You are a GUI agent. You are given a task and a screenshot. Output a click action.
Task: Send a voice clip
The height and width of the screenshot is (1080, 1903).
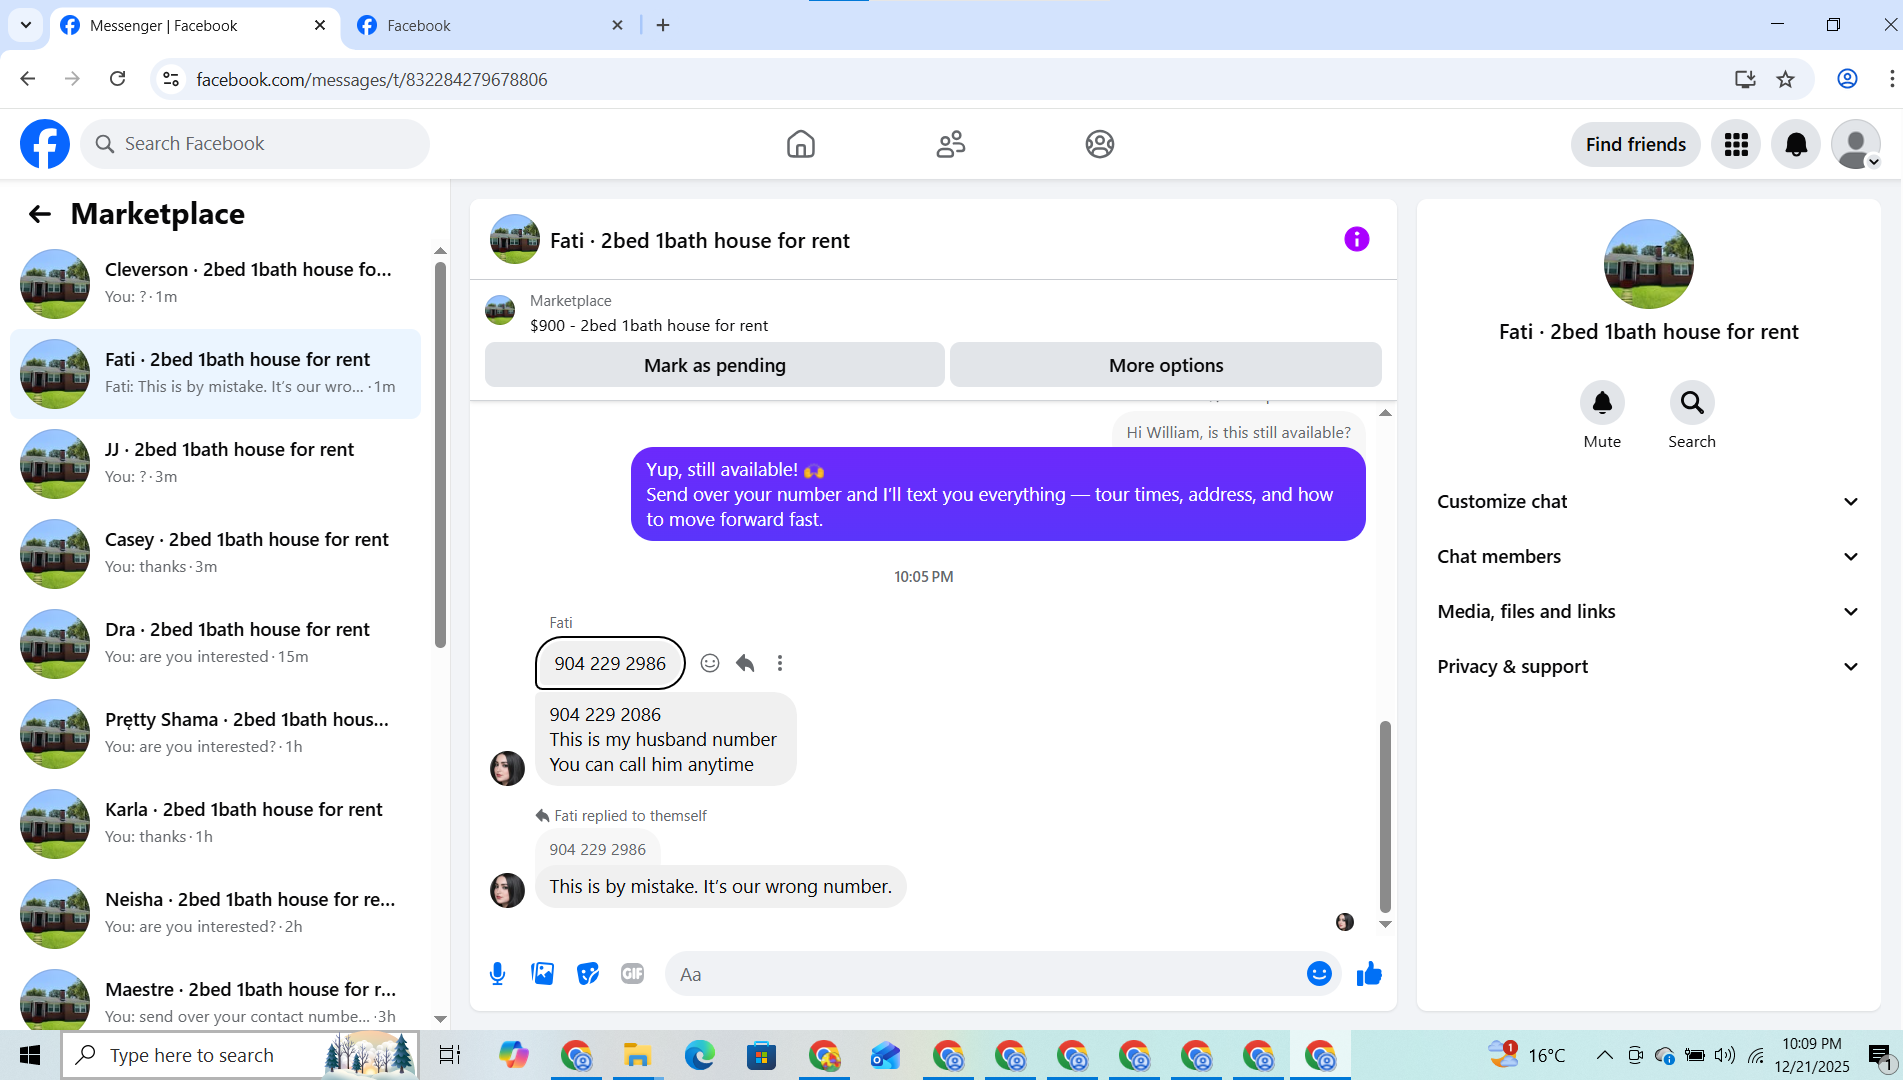tap(497, 973)
